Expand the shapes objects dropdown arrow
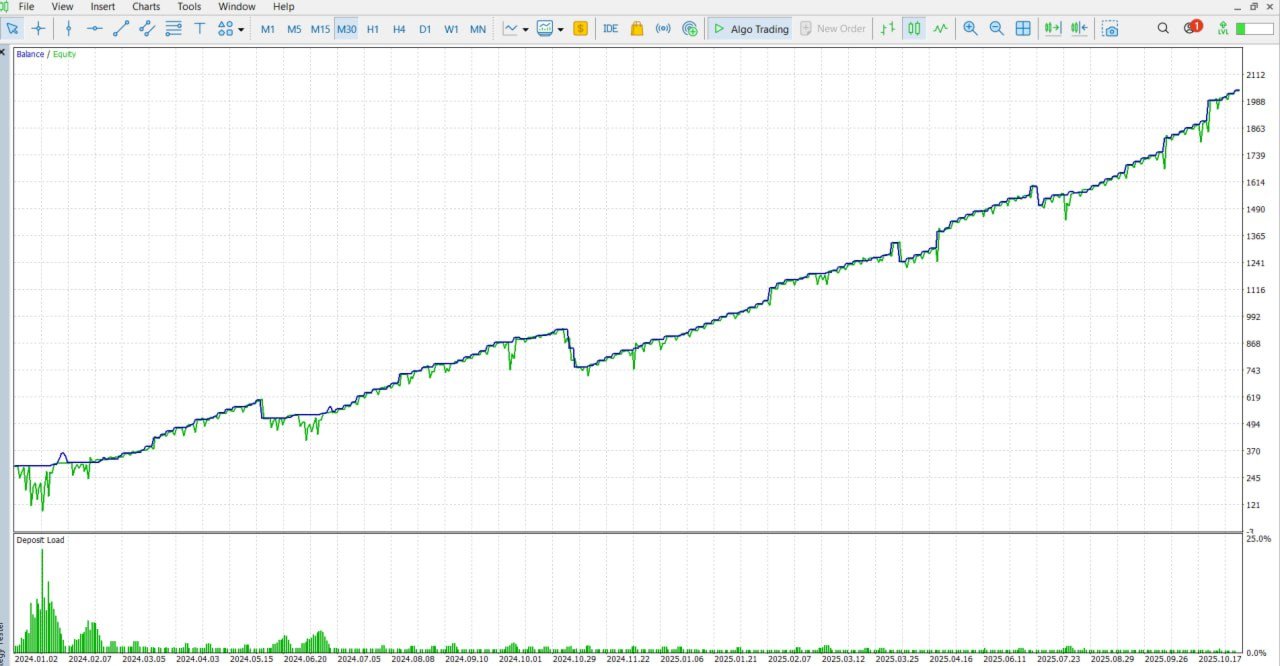 click(x=241, y=29)
